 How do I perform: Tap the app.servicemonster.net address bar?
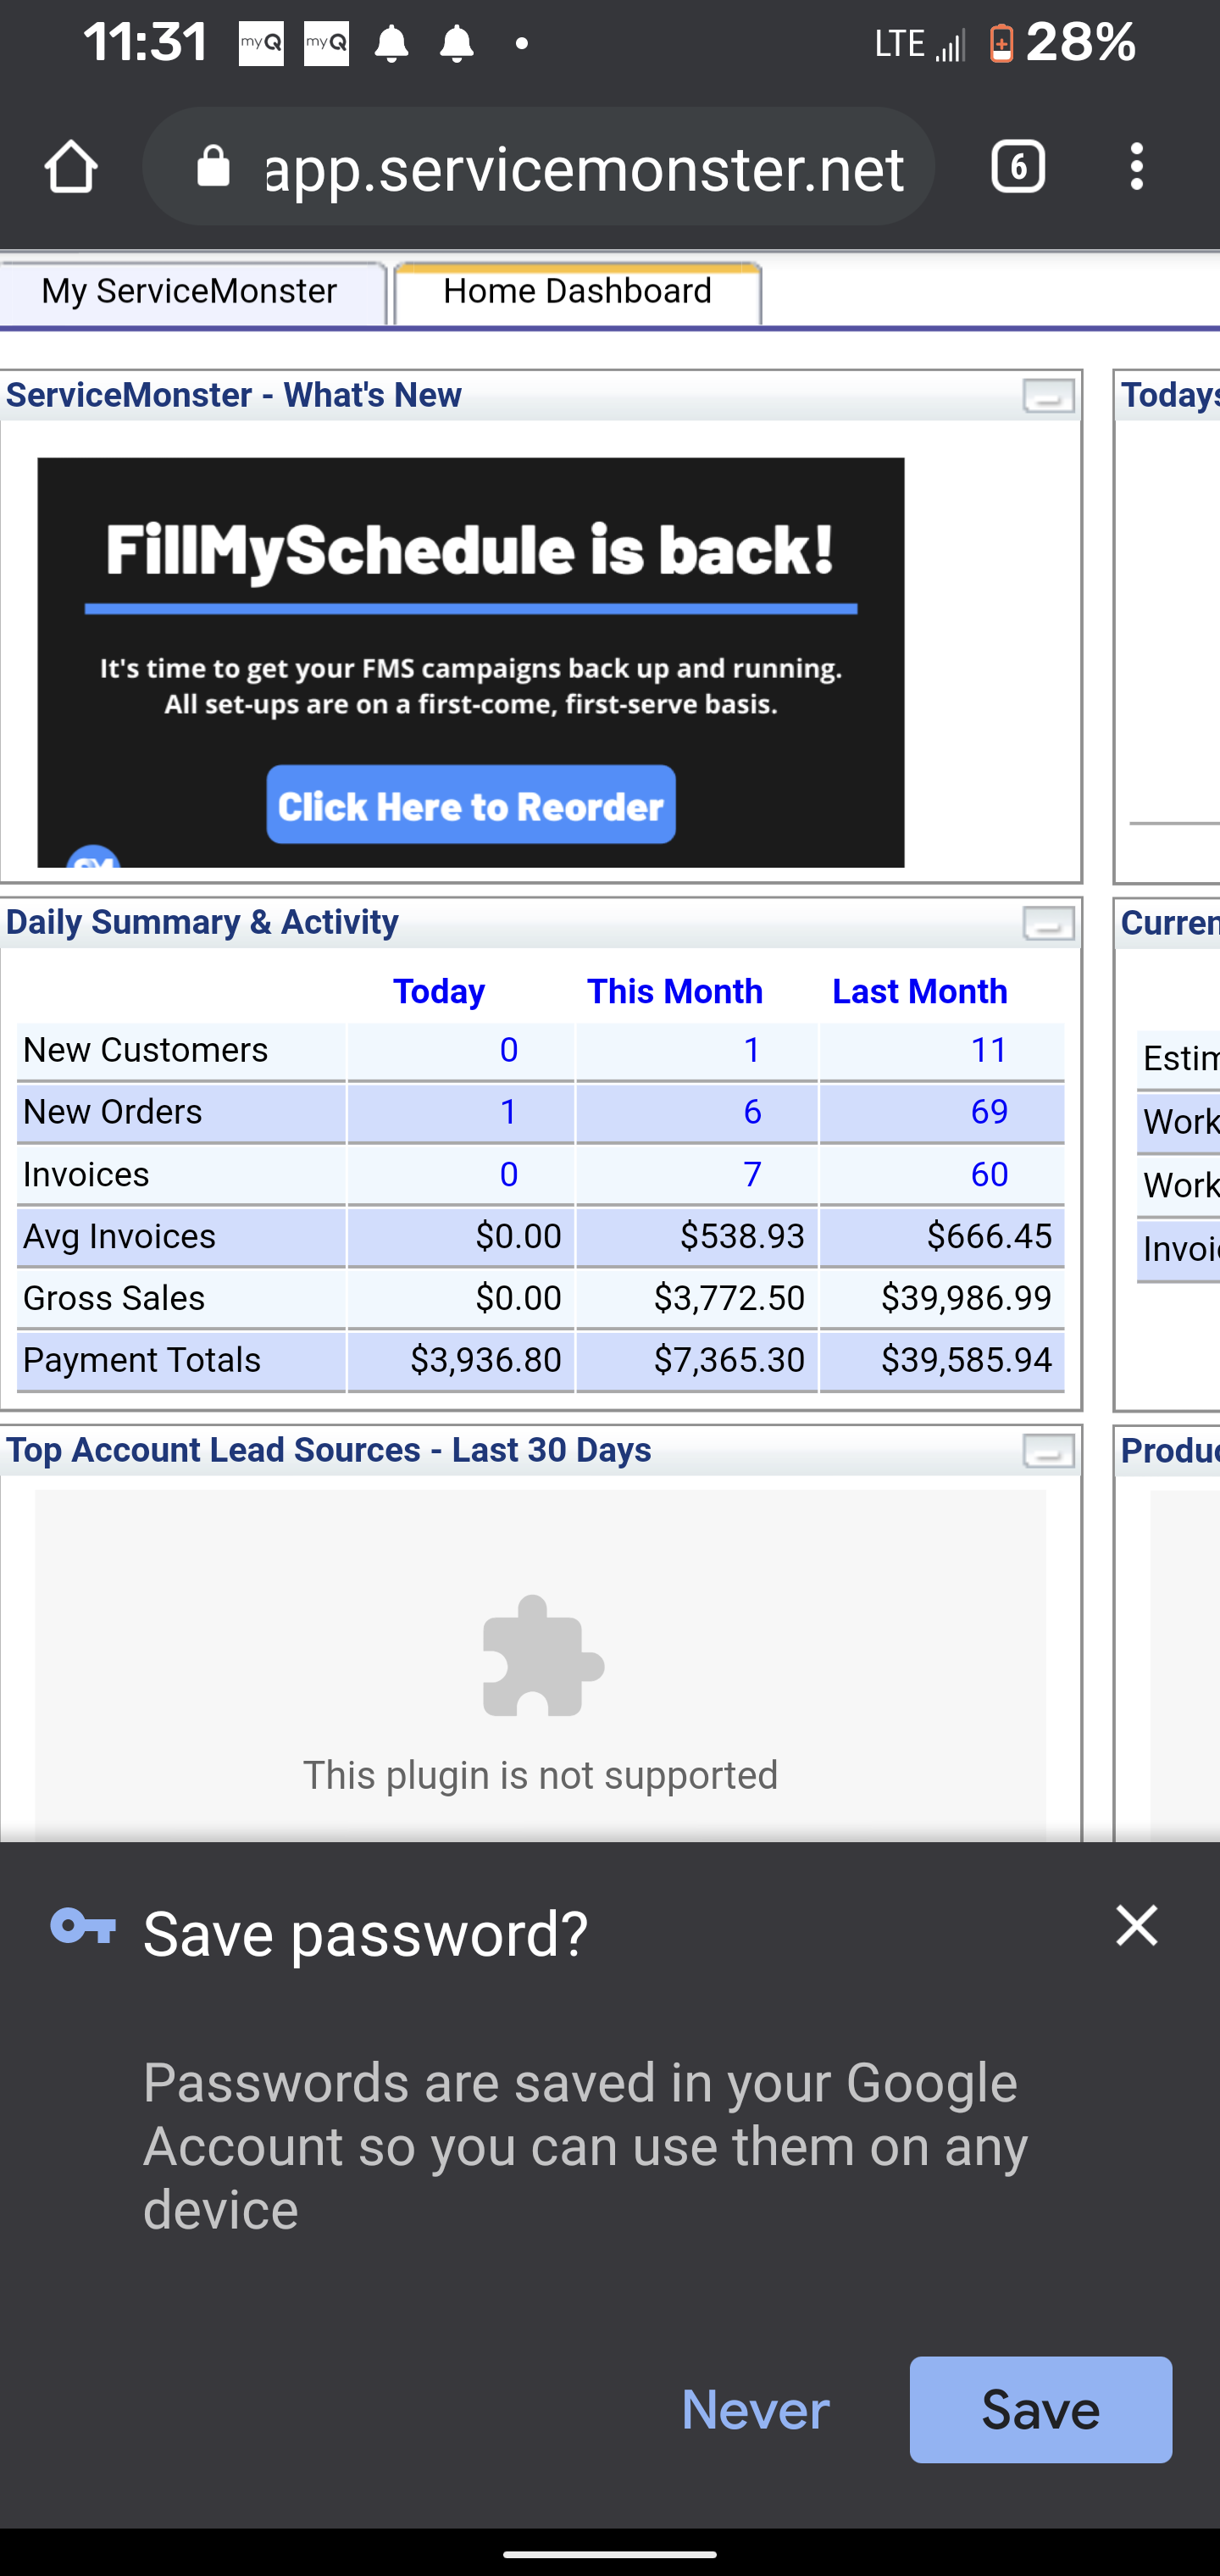click(584, 168)
